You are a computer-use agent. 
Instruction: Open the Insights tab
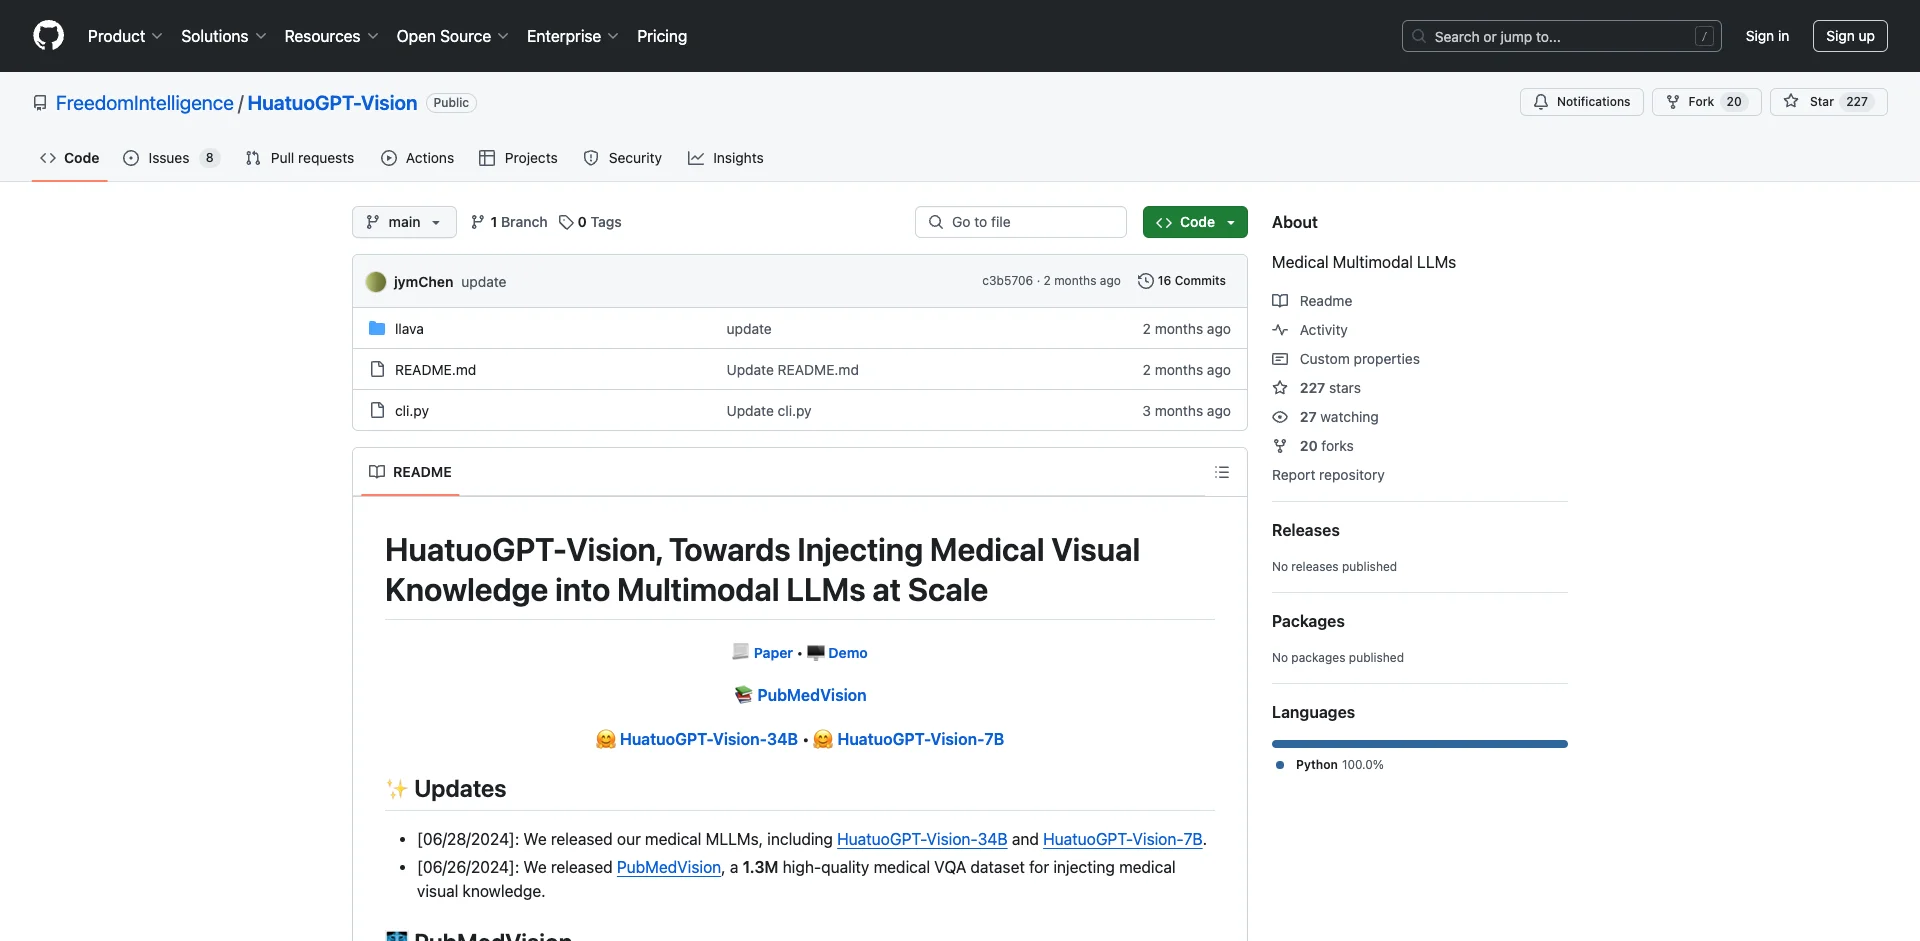726,158
